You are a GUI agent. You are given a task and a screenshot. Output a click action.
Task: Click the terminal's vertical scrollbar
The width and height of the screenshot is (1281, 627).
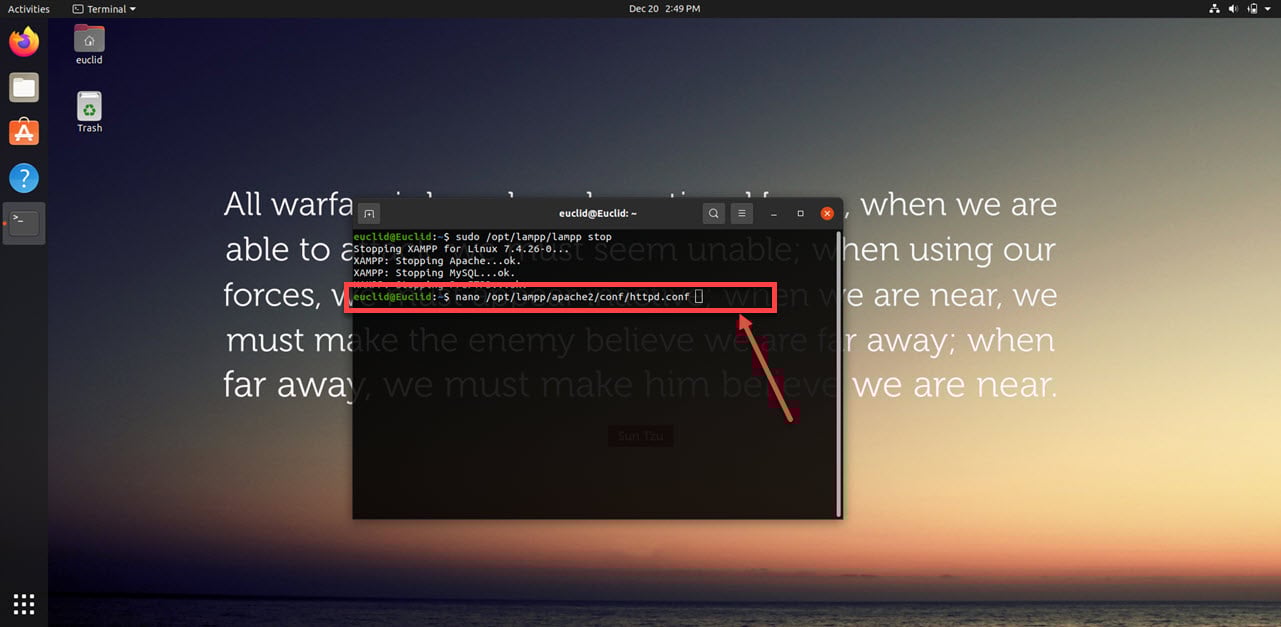coord(838,373)
